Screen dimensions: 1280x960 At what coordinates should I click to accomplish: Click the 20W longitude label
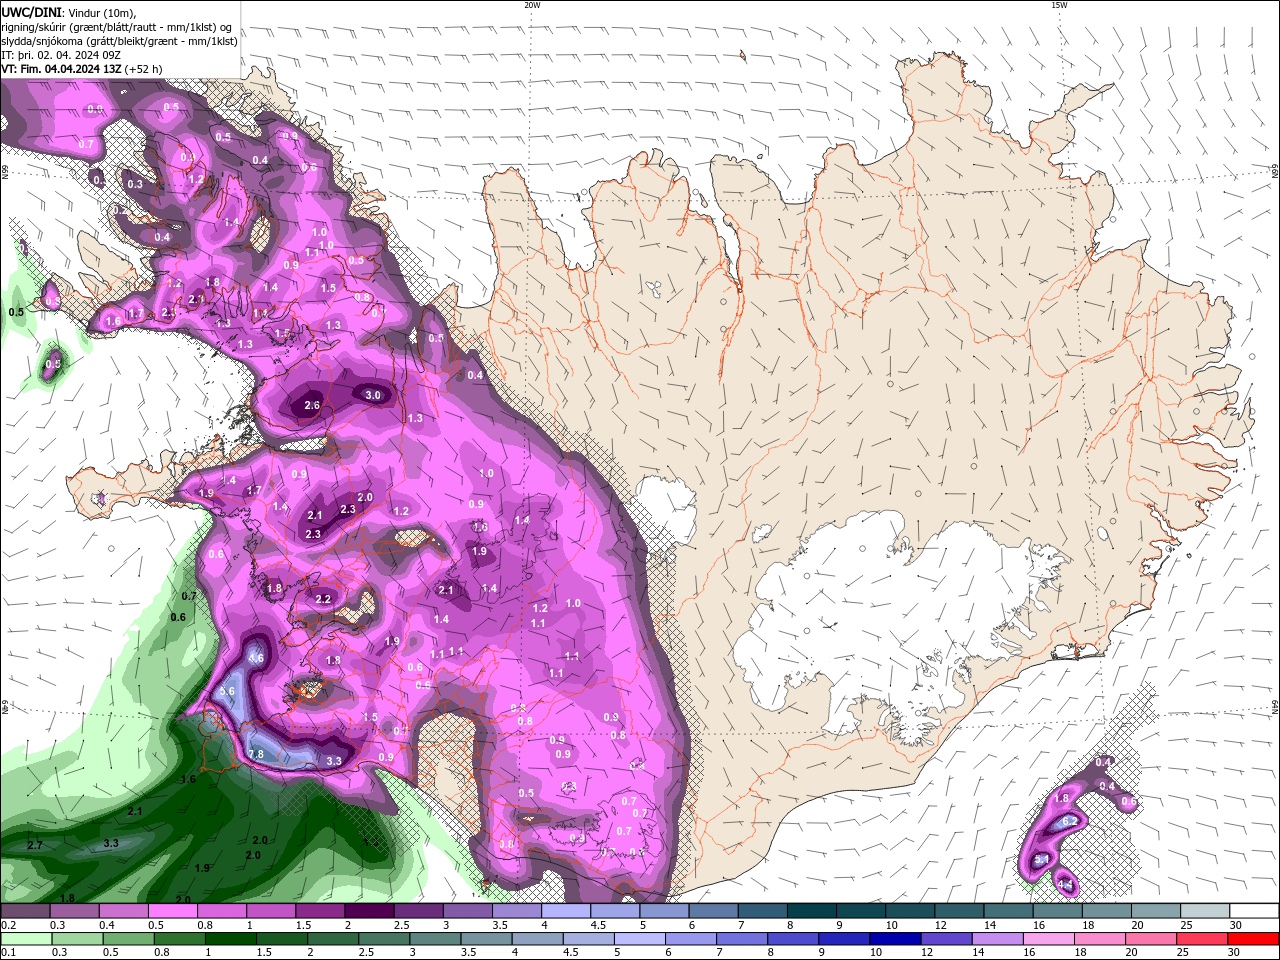[532, 5]
